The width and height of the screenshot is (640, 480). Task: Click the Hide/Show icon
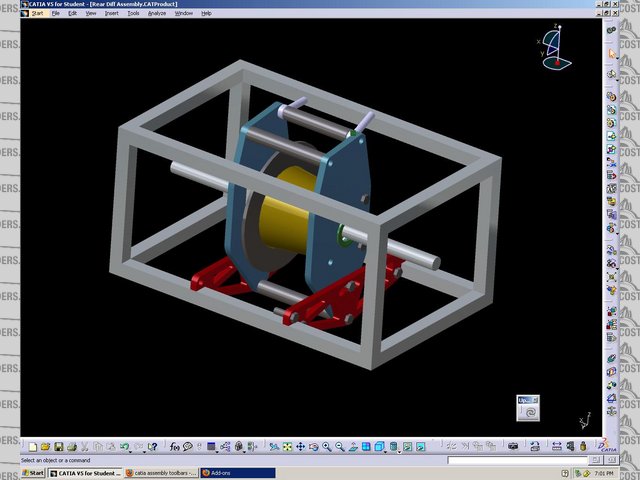pos(407,447)
